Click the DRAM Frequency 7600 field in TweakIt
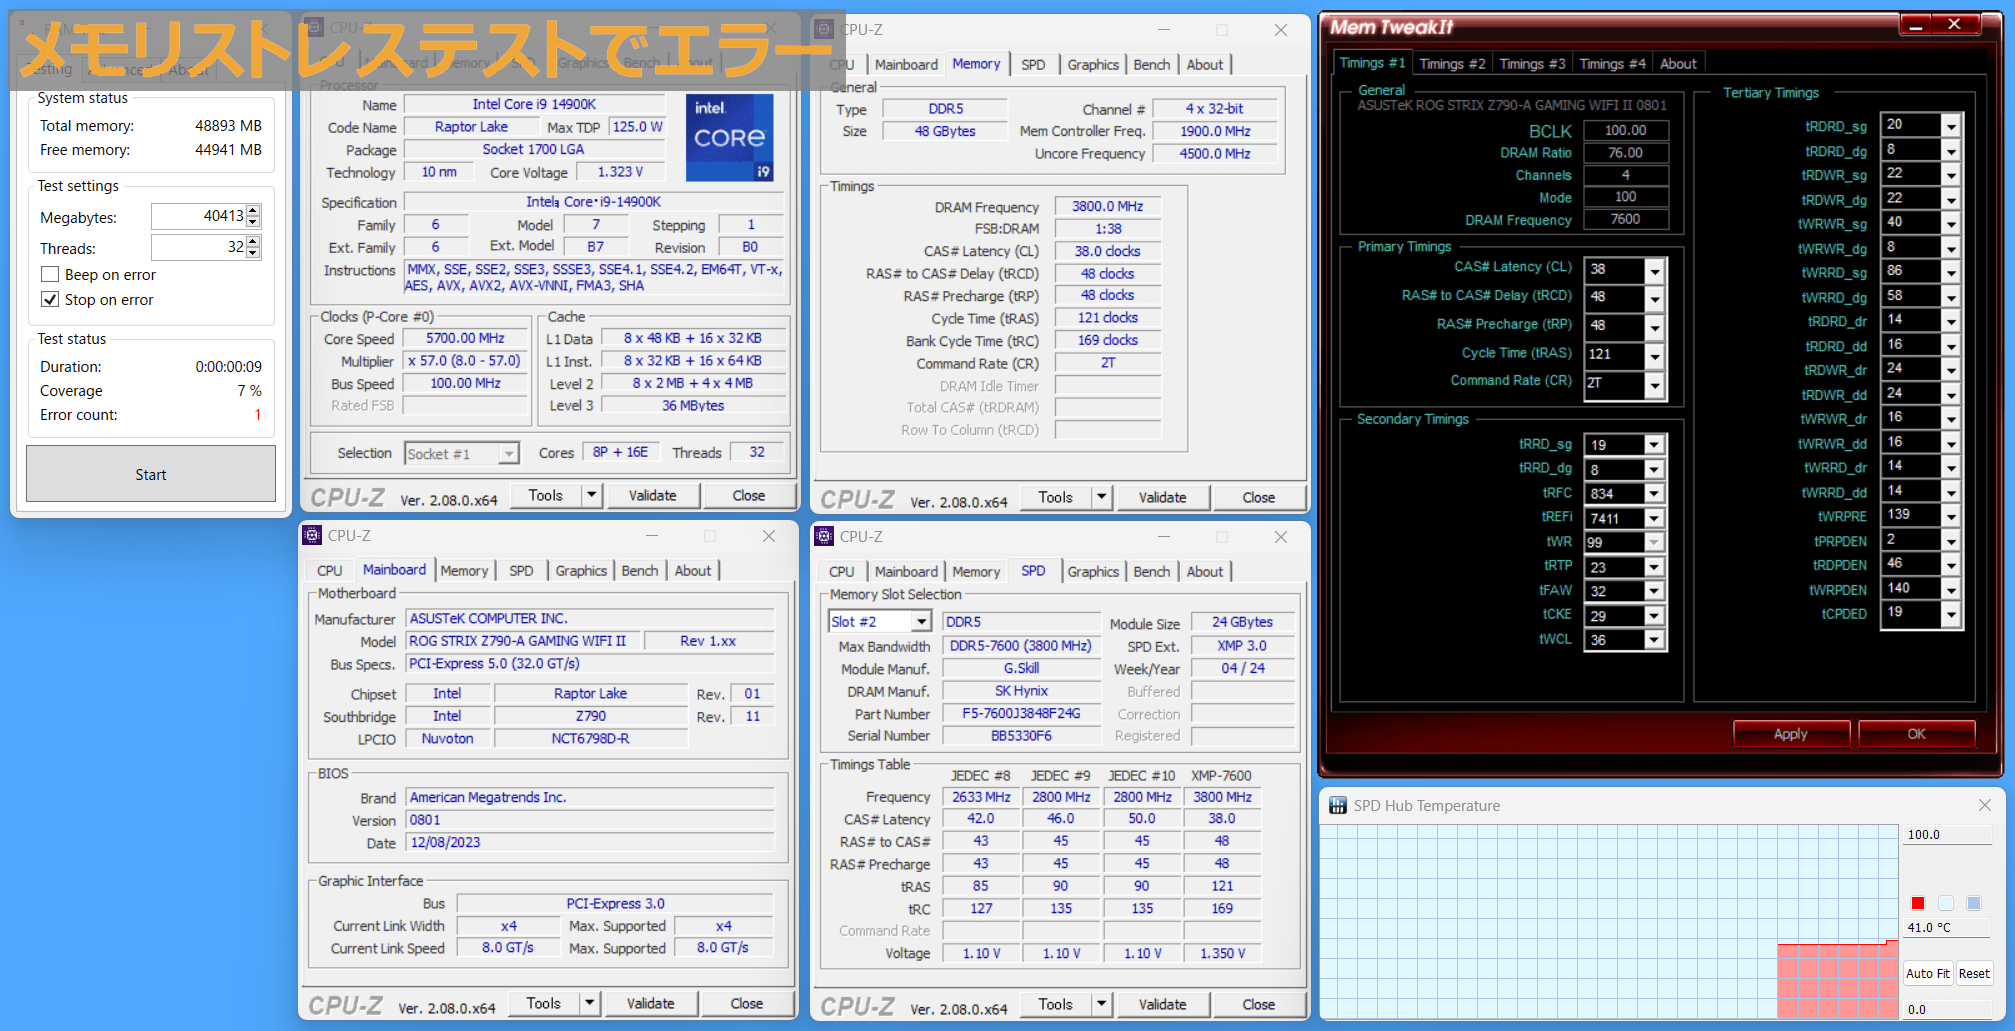 pyautogui.click(x=1625, y=219)
